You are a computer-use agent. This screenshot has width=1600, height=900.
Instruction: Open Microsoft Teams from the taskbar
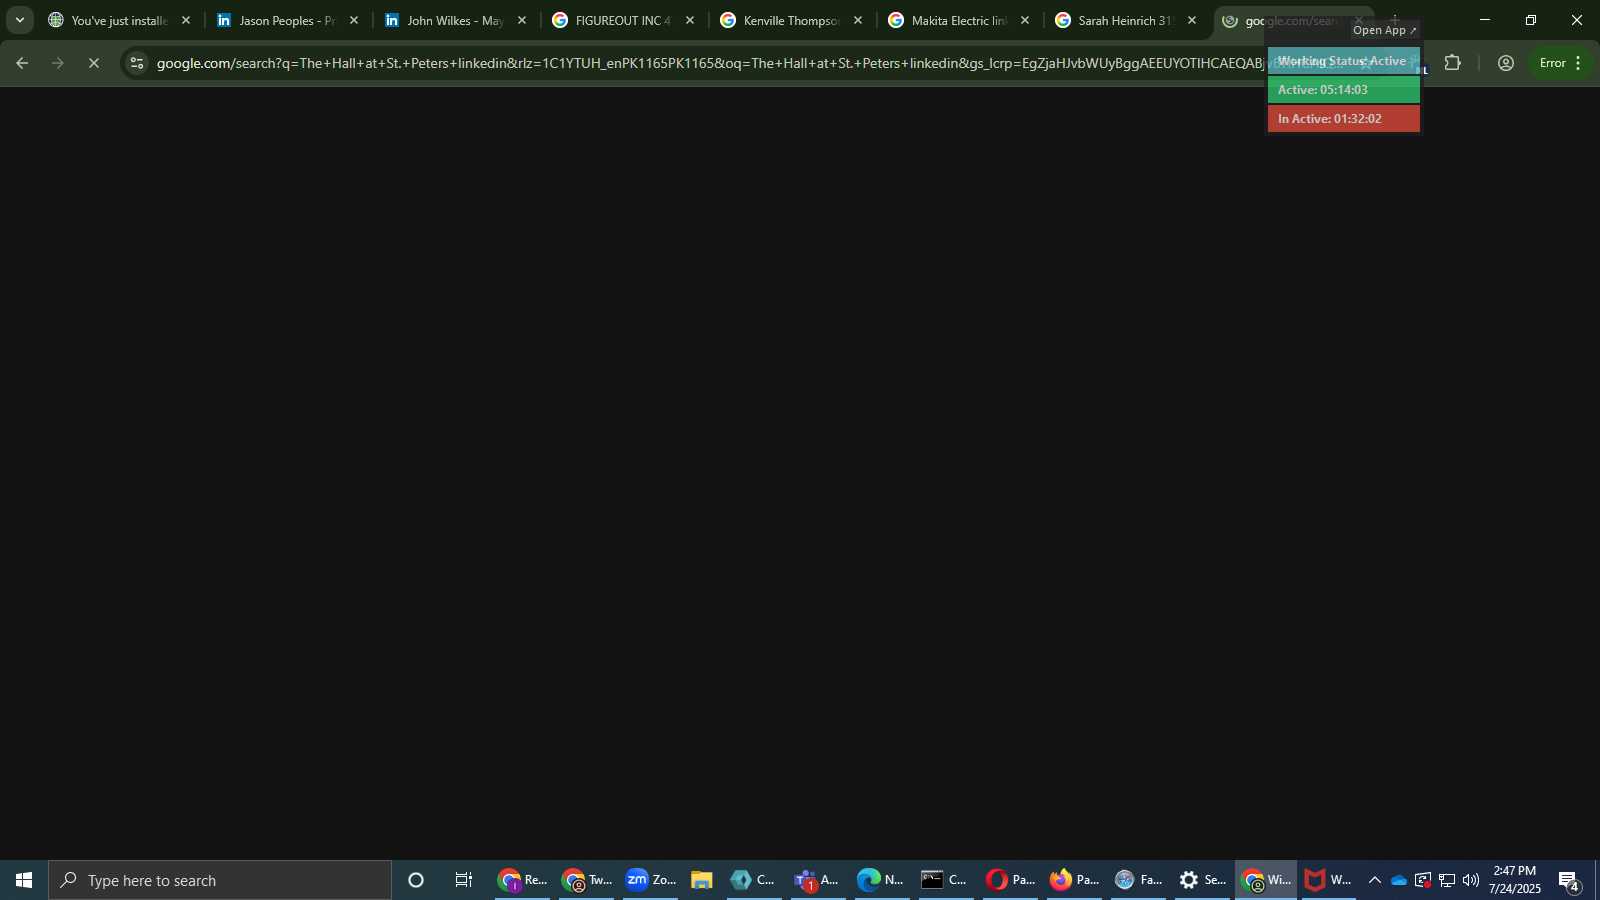(817, 880)
